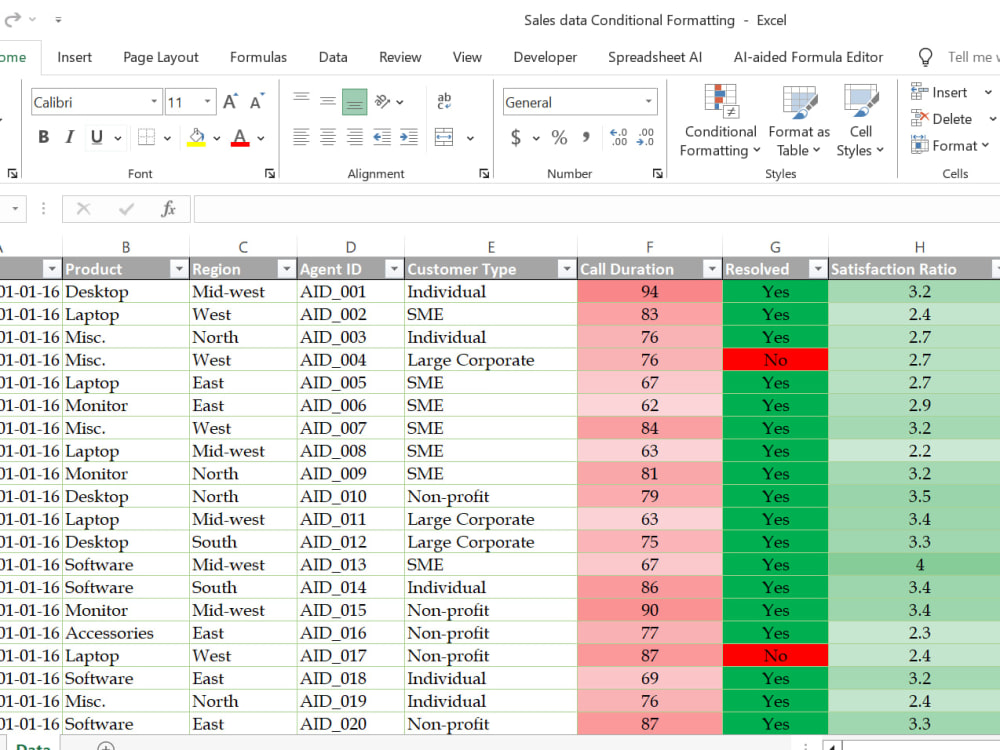The width and height of the screenshot is (1000, 750).
Task: Click formula bar Cancel X icon
Action: point(84,209)
